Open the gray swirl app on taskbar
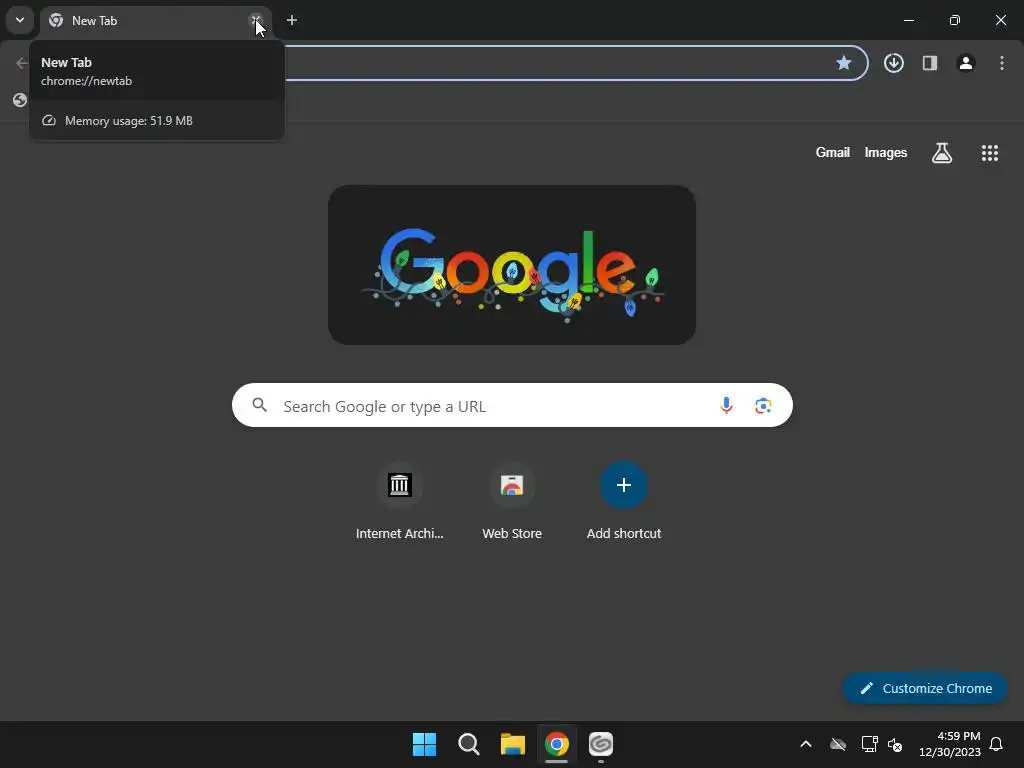The width and height of the screenshot is (1024, 768). pos(601,744)
